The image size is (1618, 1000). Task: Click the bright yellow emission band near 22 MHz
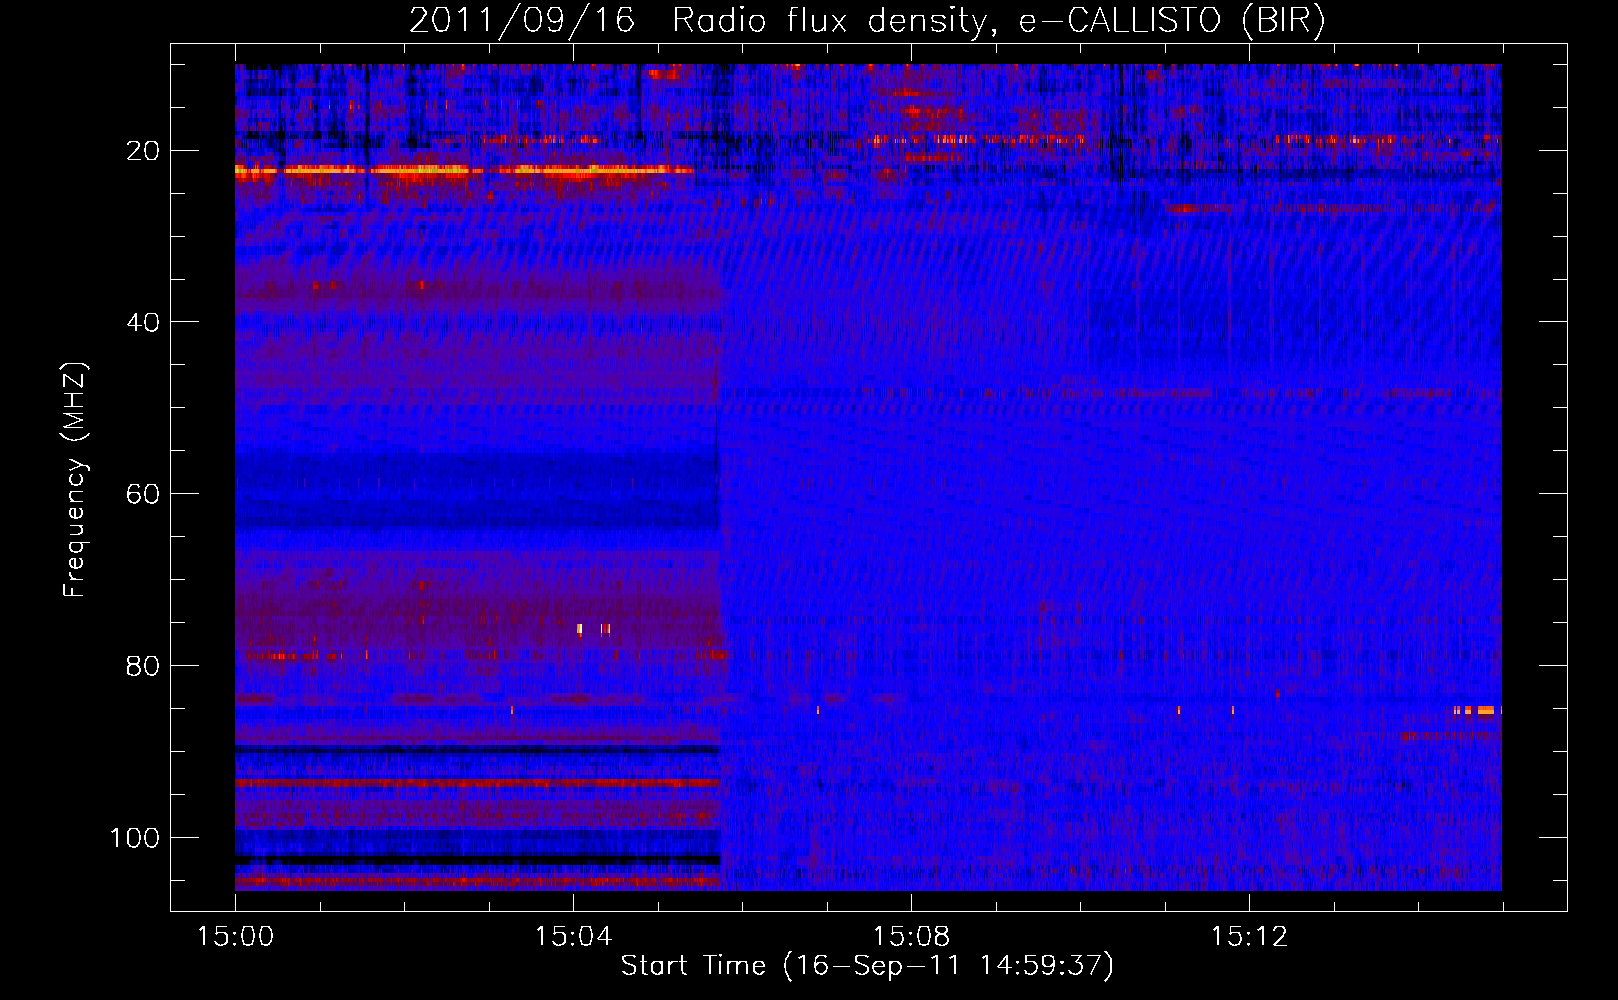[464, 171]
